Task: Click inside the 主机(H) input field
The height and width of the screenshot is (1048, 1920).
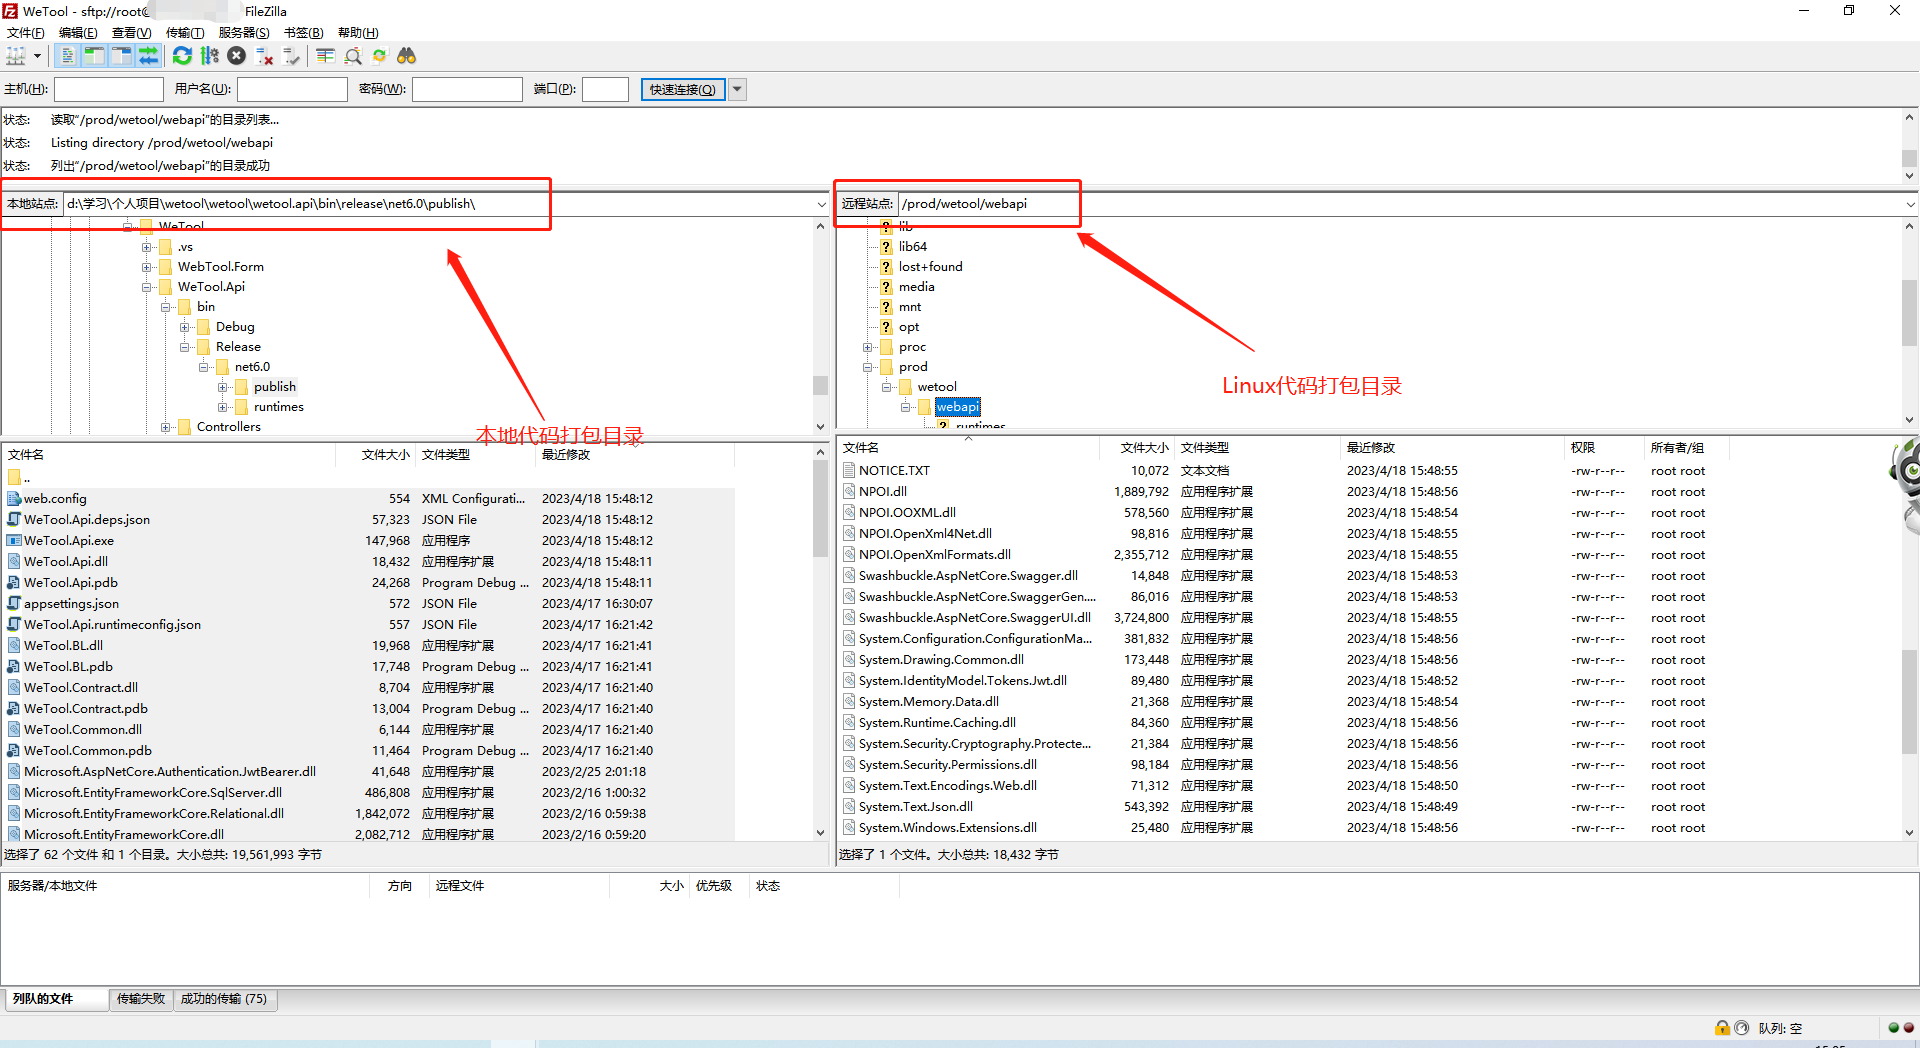Action: tap(108, 89)
